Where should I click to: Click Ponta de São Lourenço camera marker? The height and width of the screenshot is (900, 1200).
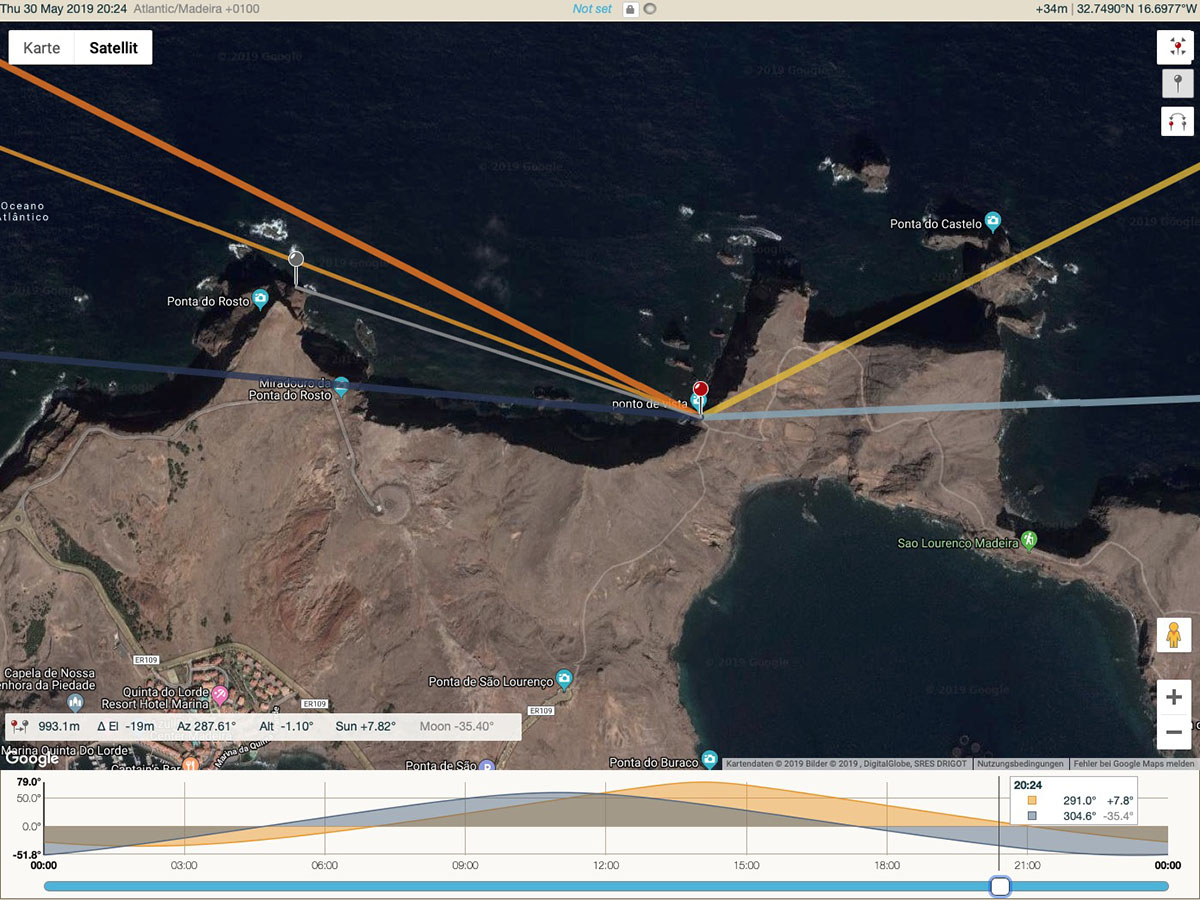564,679
